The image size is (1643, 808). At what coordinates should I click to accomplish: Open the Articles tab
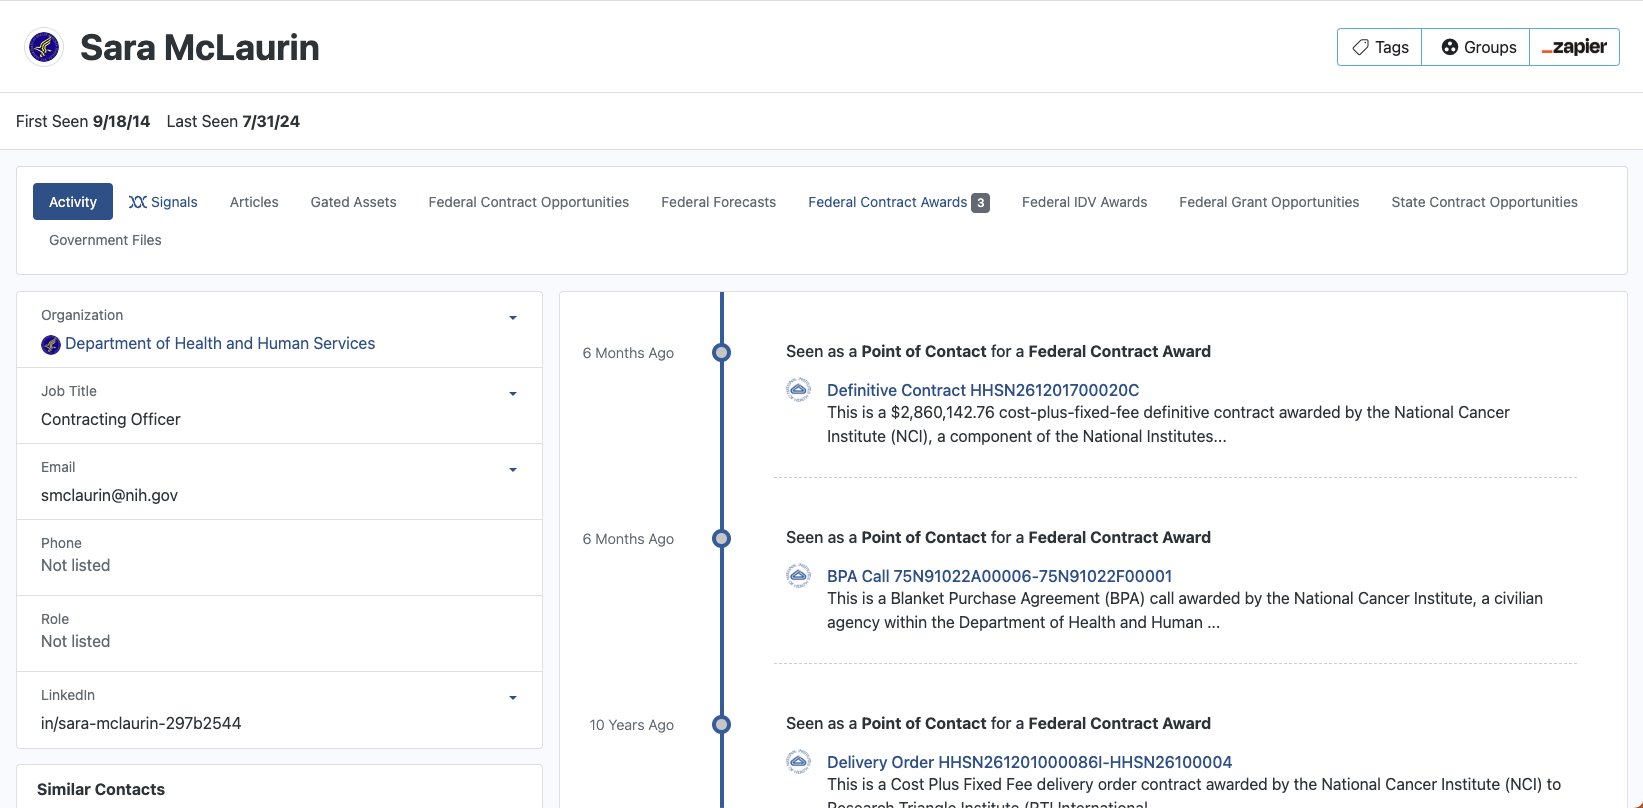click(254, 202)
